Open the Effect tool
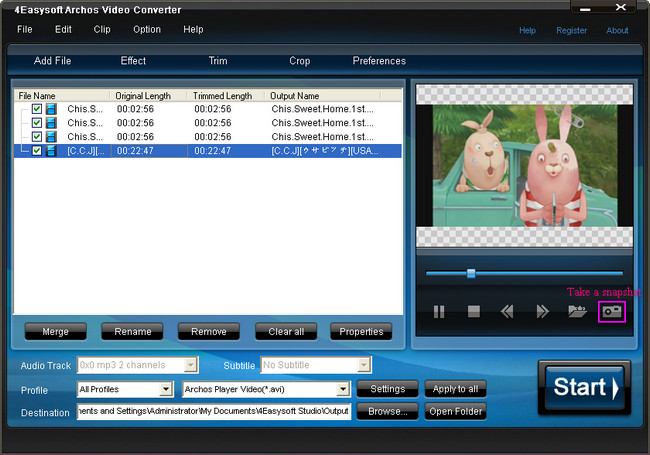This screenshot has height=455, width=650. pyautogui.click(x=133, y=61)
